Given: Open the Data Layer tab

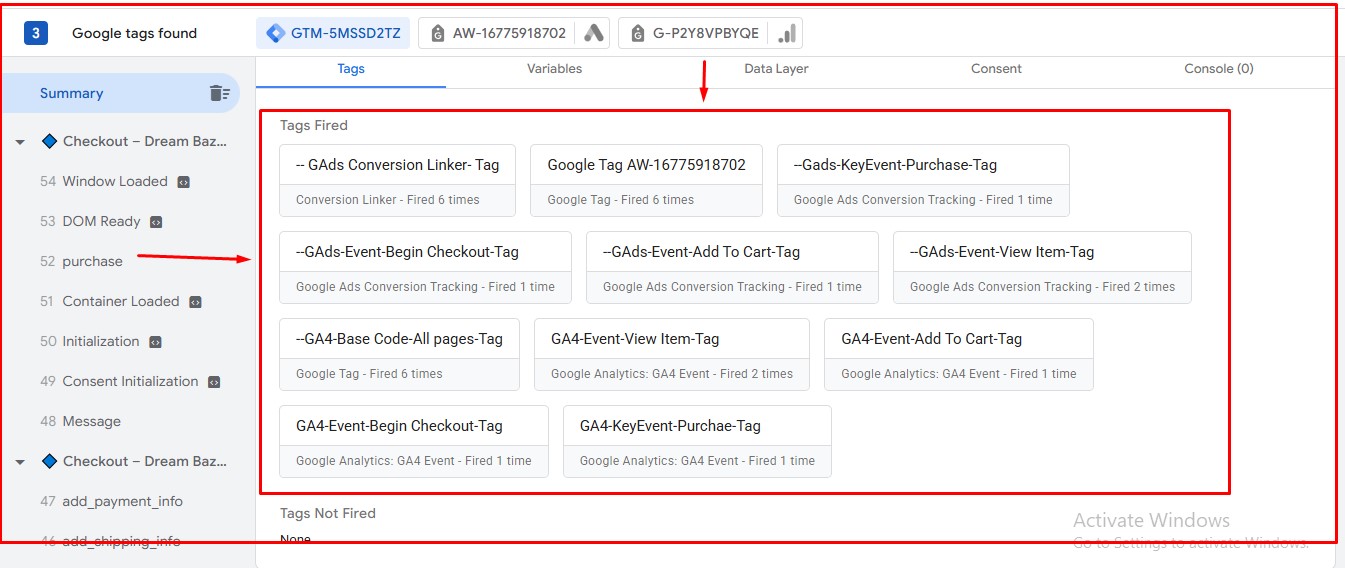Looking at the screenshot, I should point(776,69).
